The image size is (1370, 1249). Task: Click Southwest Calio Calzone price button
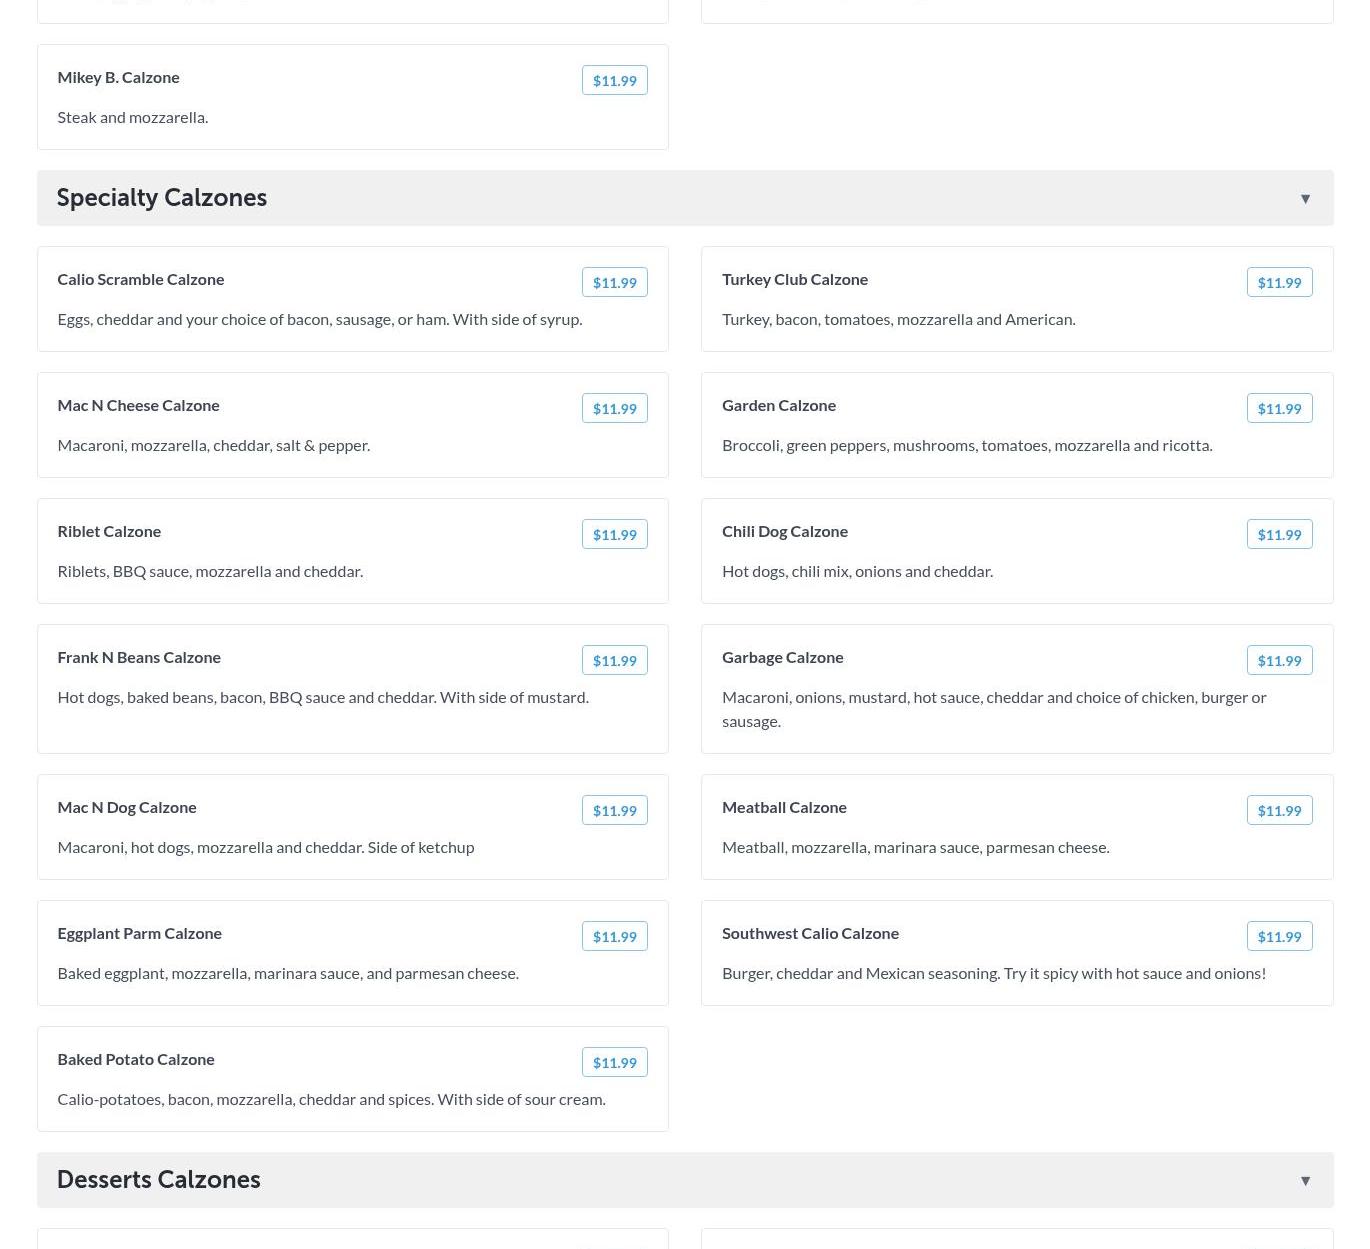pyautogui.click(x=1279, y=937)
